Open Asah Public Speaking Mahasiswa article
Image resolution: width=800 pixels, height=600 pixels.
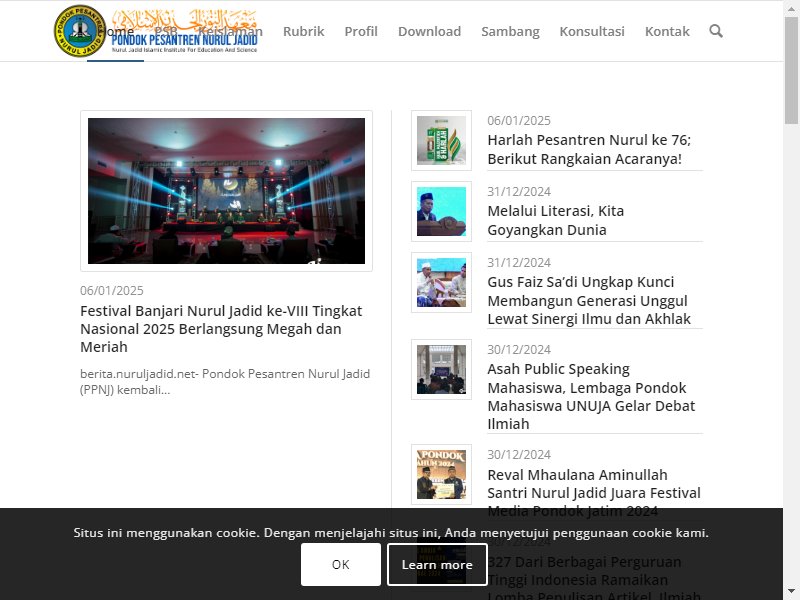(591, 396)
